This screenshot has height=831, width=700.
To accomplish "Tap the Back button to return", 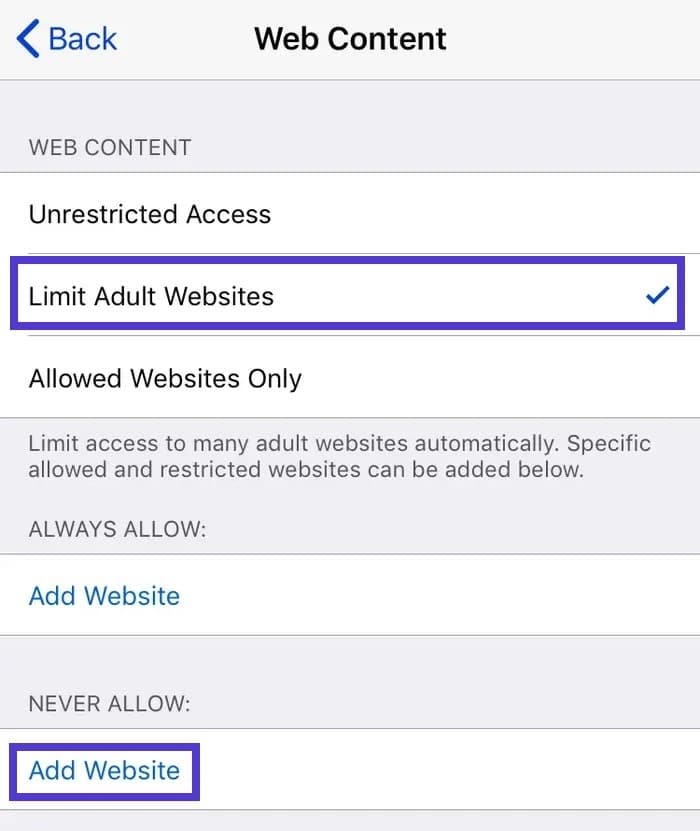I will (x=65, y=38).
